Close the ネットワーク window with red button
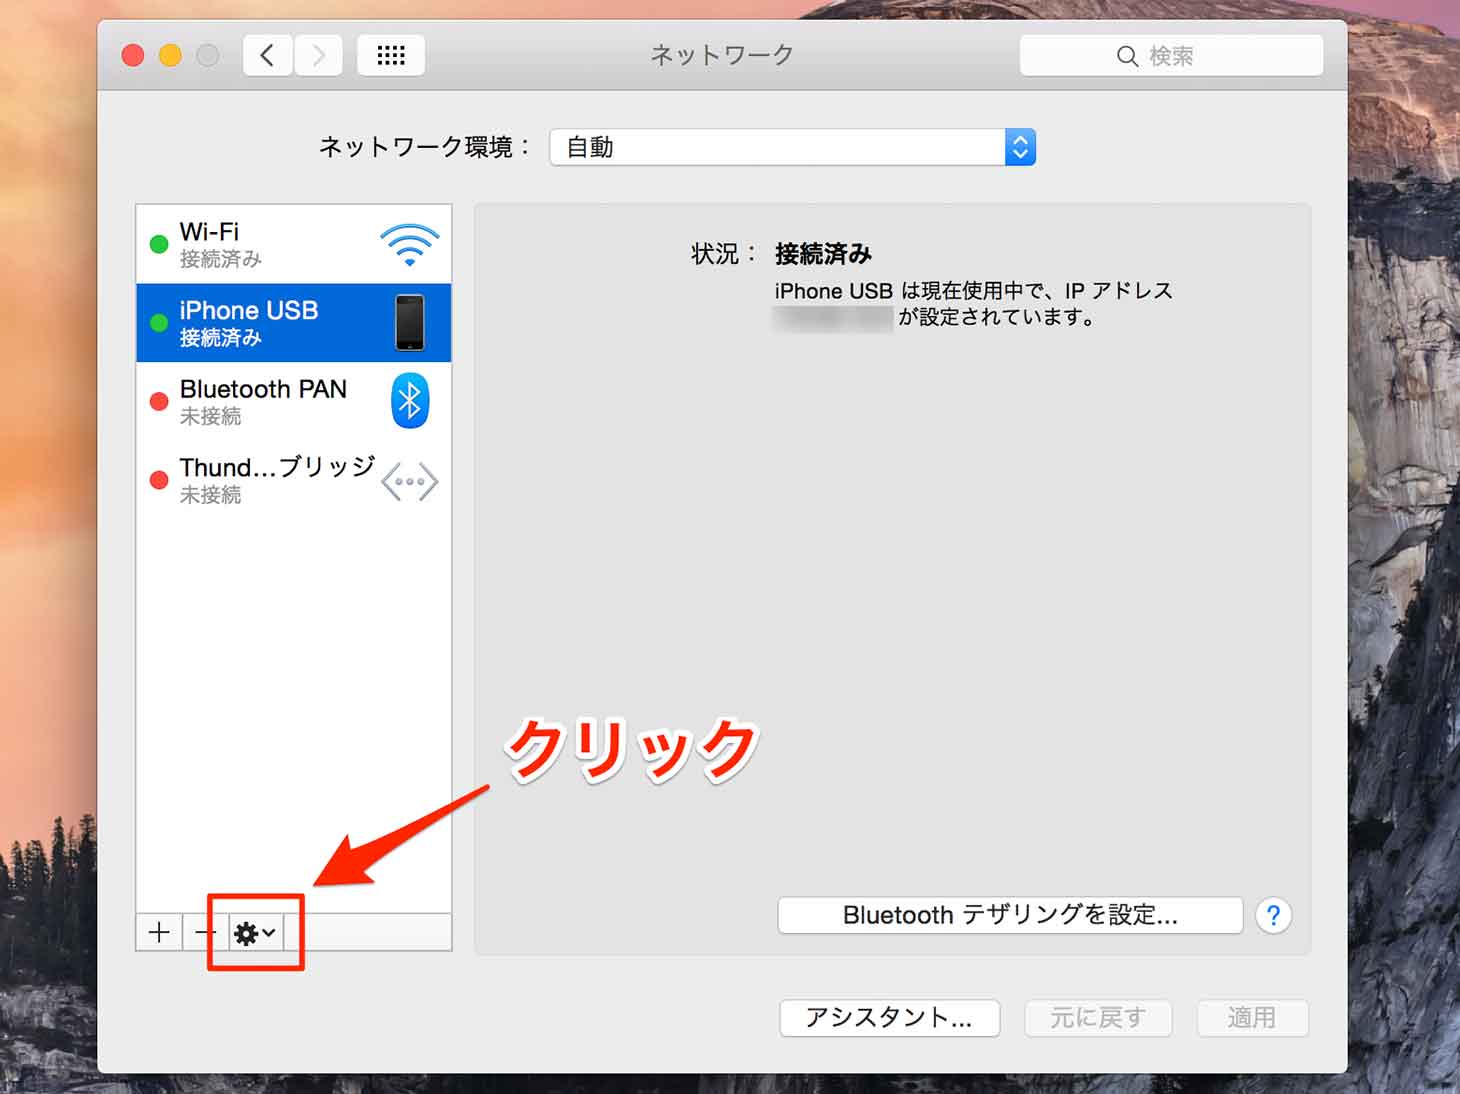Image resolution: width=1460 pixels, height=1094 pixels. tap(133, 55)
